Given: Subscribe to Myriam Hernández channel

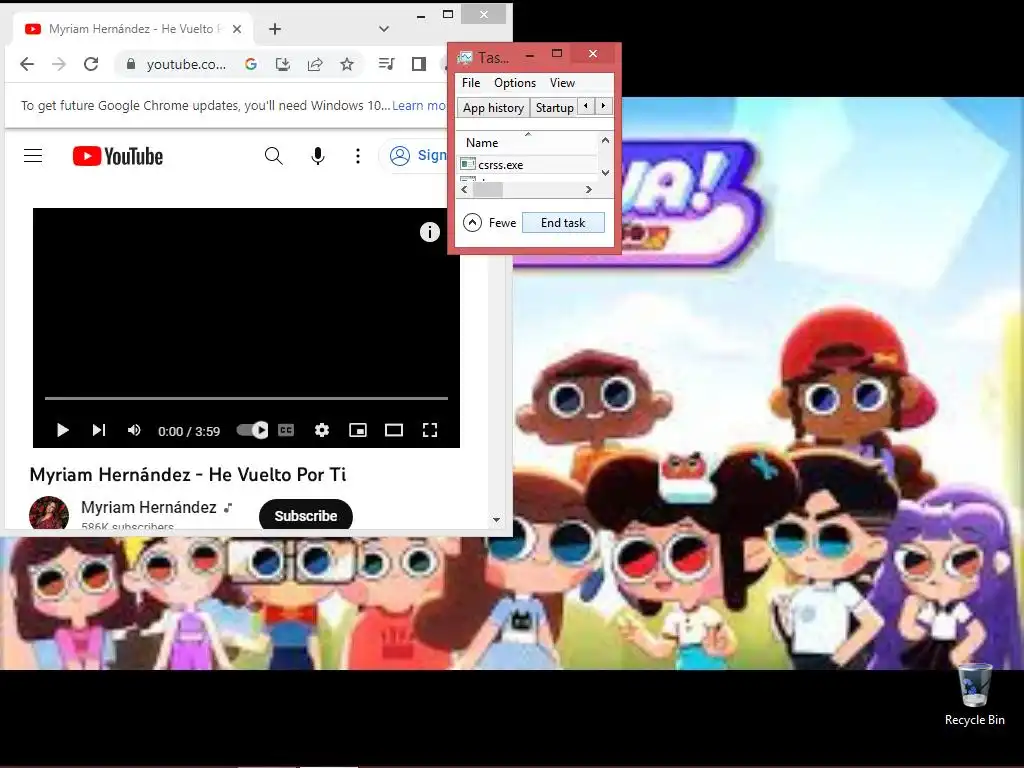Looking at the screenshot, I should pyautogui.click(x=306, y=516).
